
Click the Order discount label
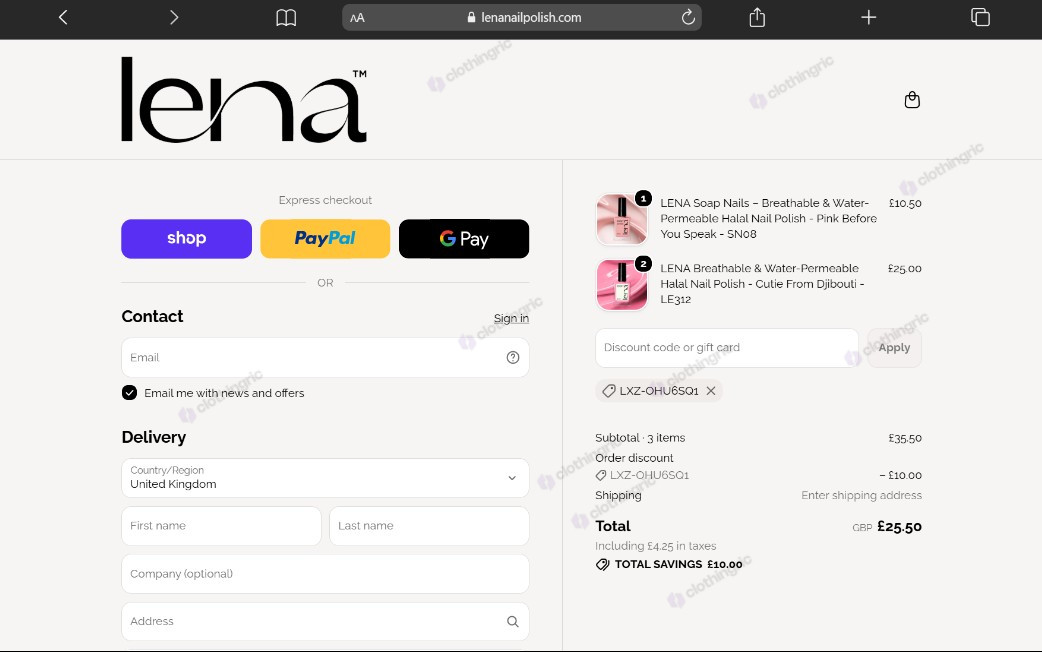pyautogui.click(x=634, y=458)
